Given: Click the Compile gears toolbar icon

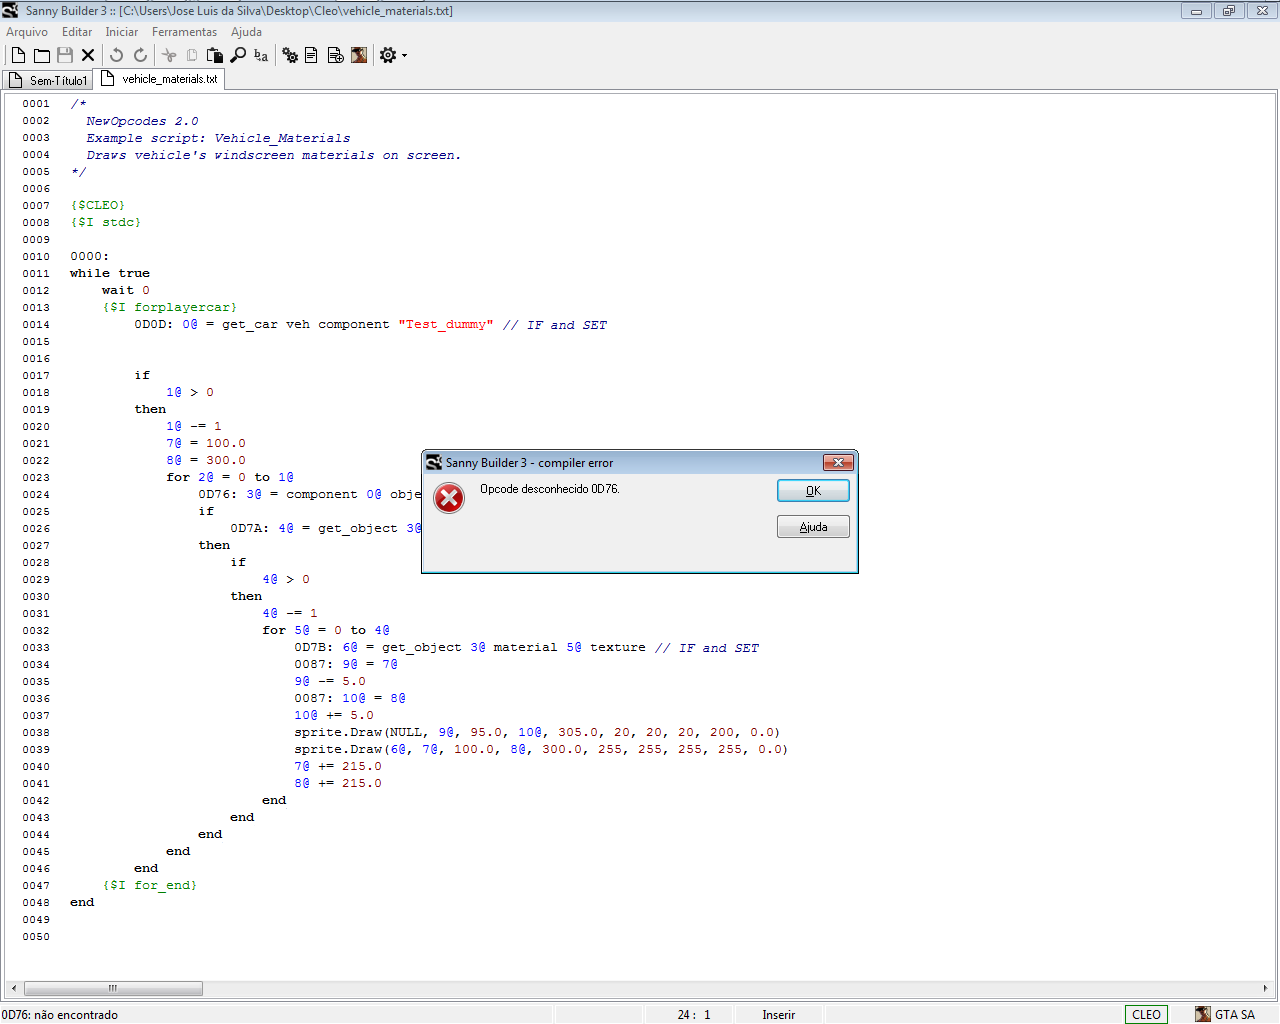Looking at the screenshot, I should pyautogui.click(x=290, y=55).
